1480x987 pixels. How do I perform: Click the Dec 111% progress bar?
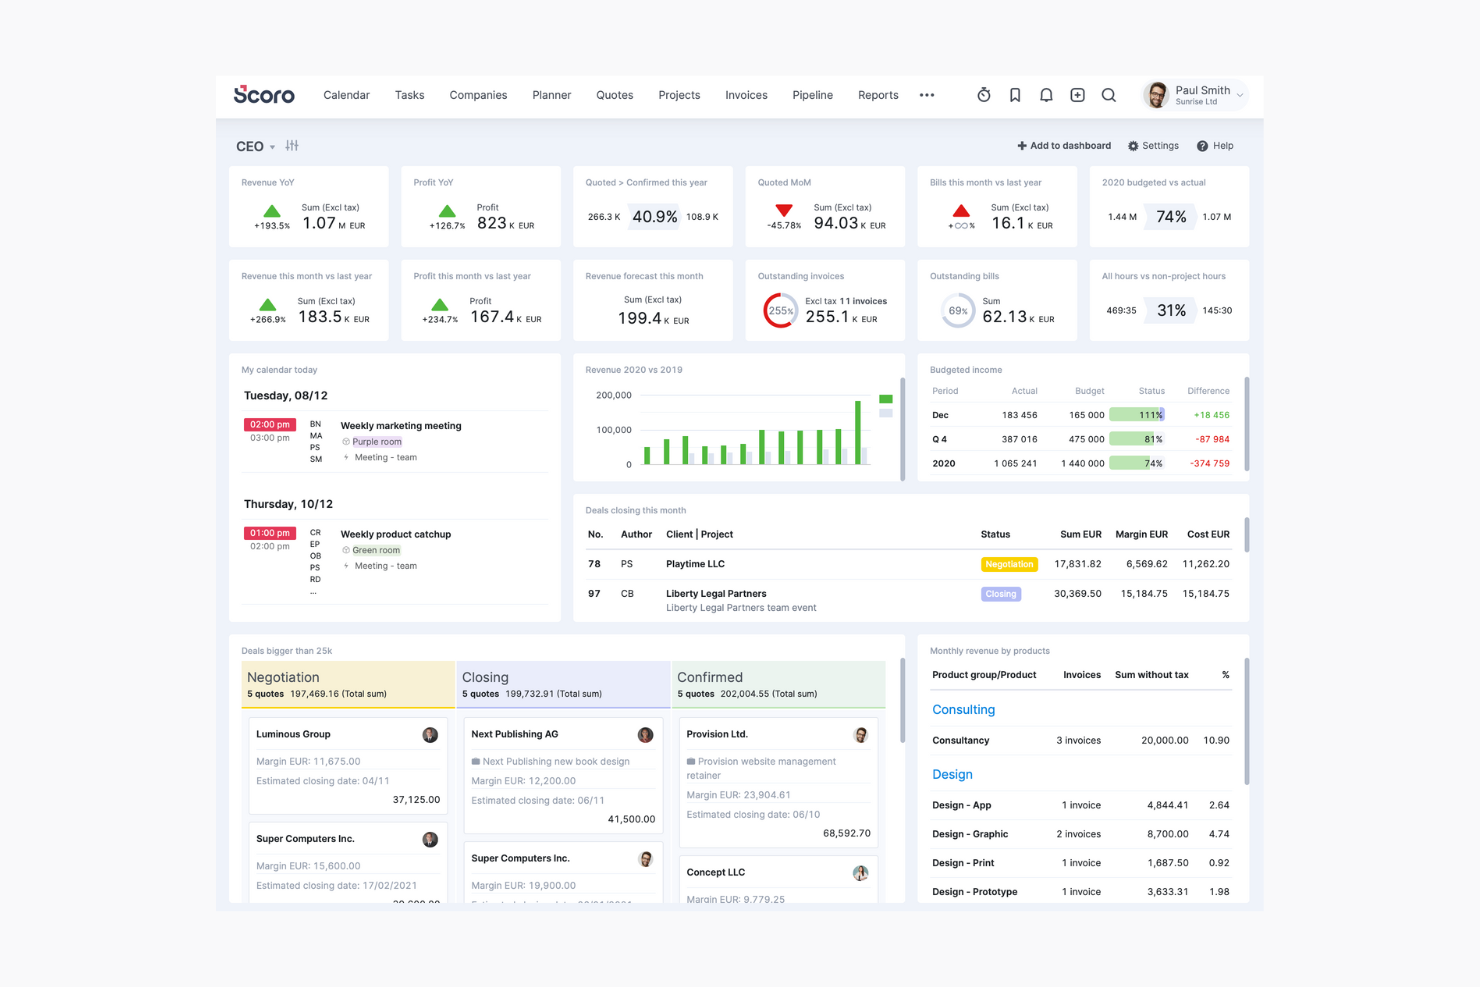coord(1137,415)
